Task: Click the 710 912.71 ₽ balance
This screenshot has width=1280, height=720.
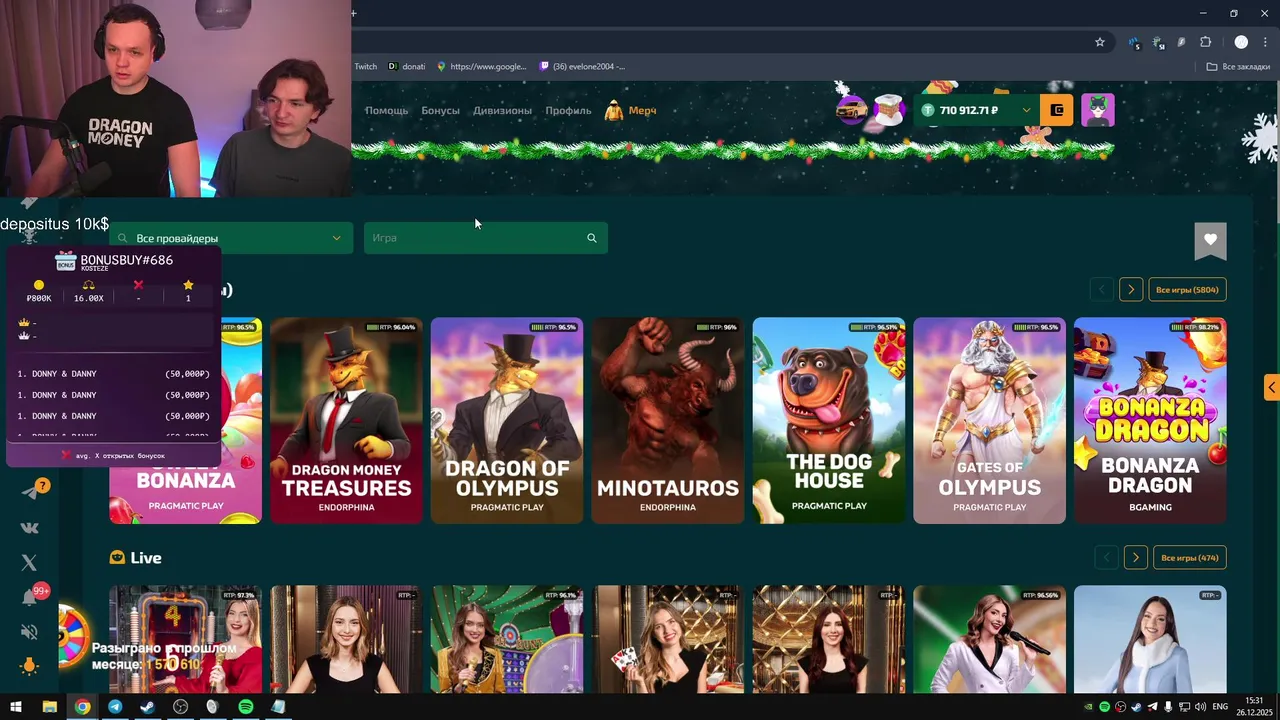Action: click(968, 110)
